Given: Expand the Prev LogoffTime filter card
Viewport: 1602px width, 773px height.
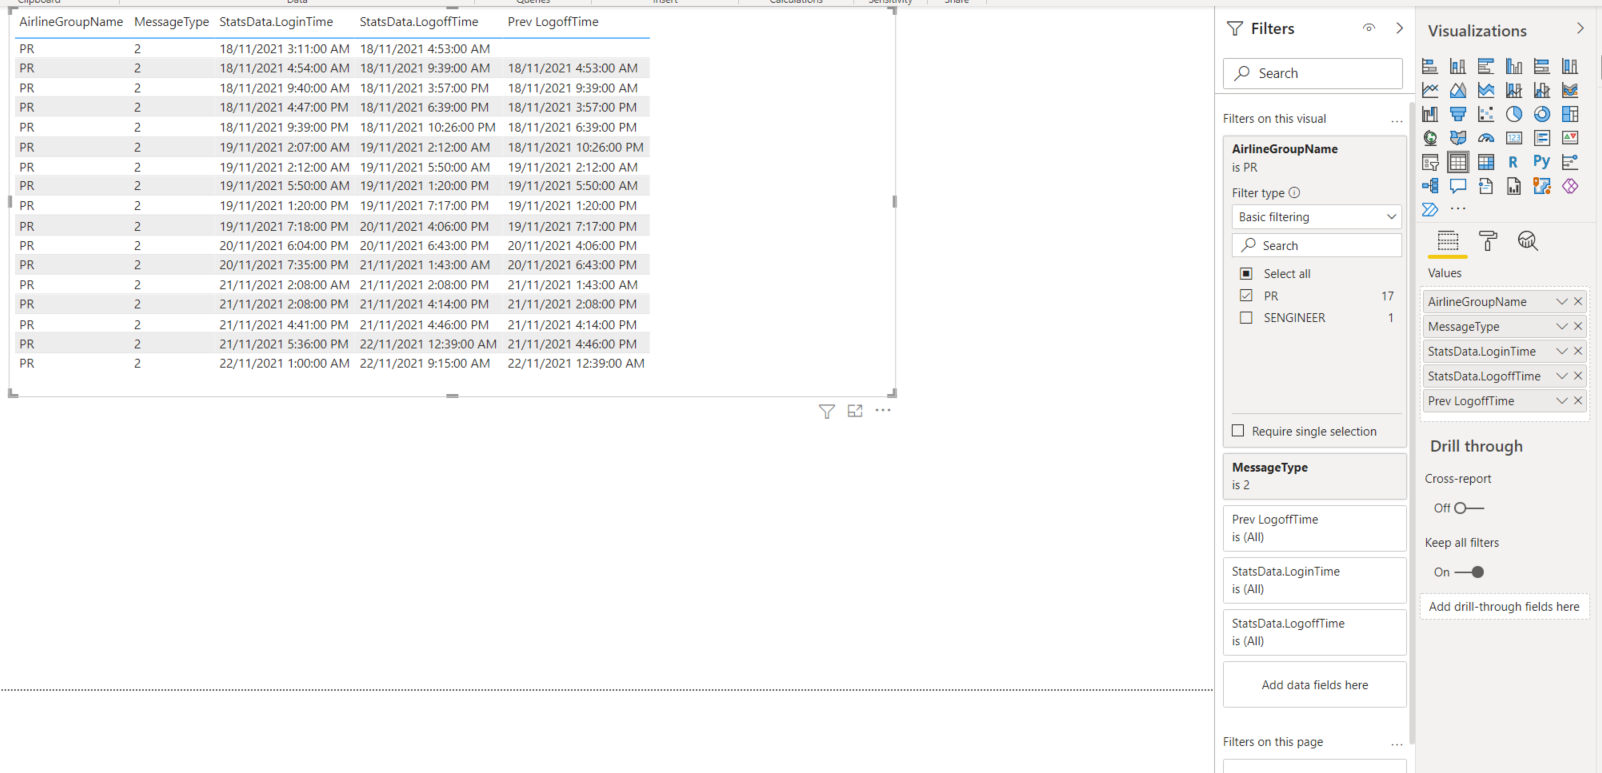Looking at the screenshot, I should [1314, 528].
